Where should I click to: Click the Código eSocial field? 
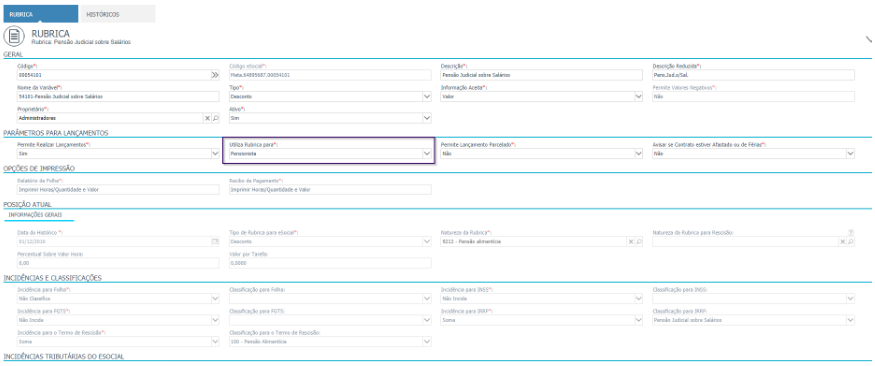click(x=330, y=75)
